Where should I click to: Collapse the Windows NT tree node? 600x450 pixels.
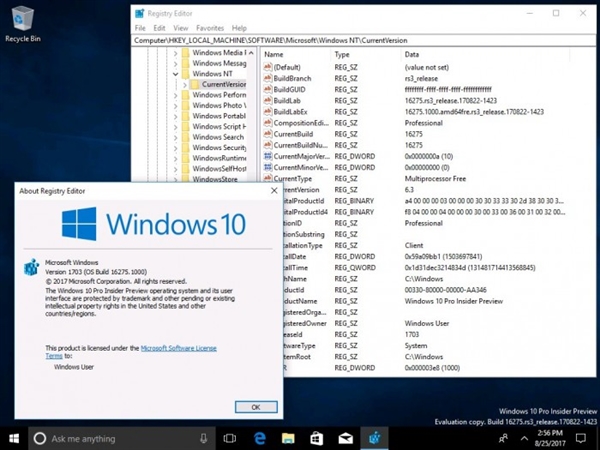point(176,74)
